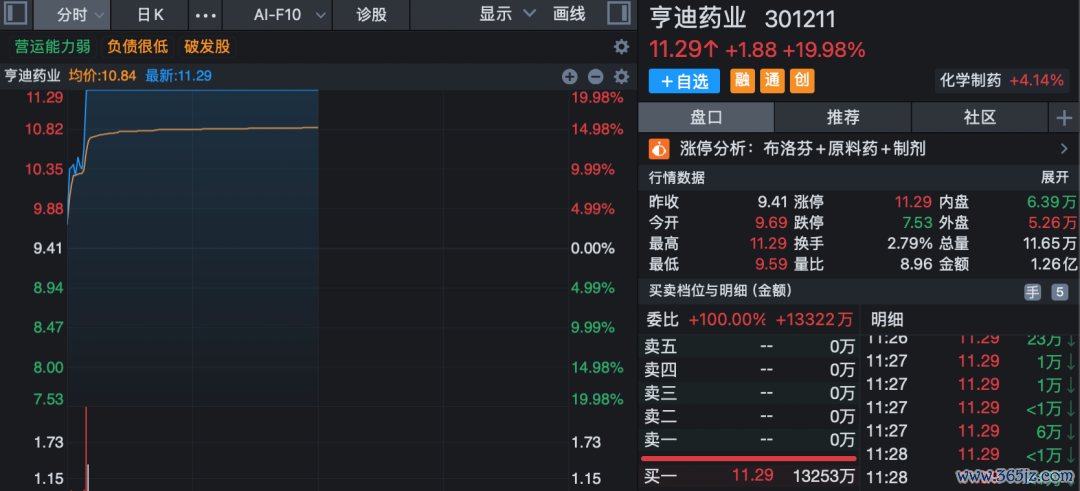Screen dimensions: 1080x491
Task: Click the 最新:11.29 label
Action: click(x=178, y=76)
